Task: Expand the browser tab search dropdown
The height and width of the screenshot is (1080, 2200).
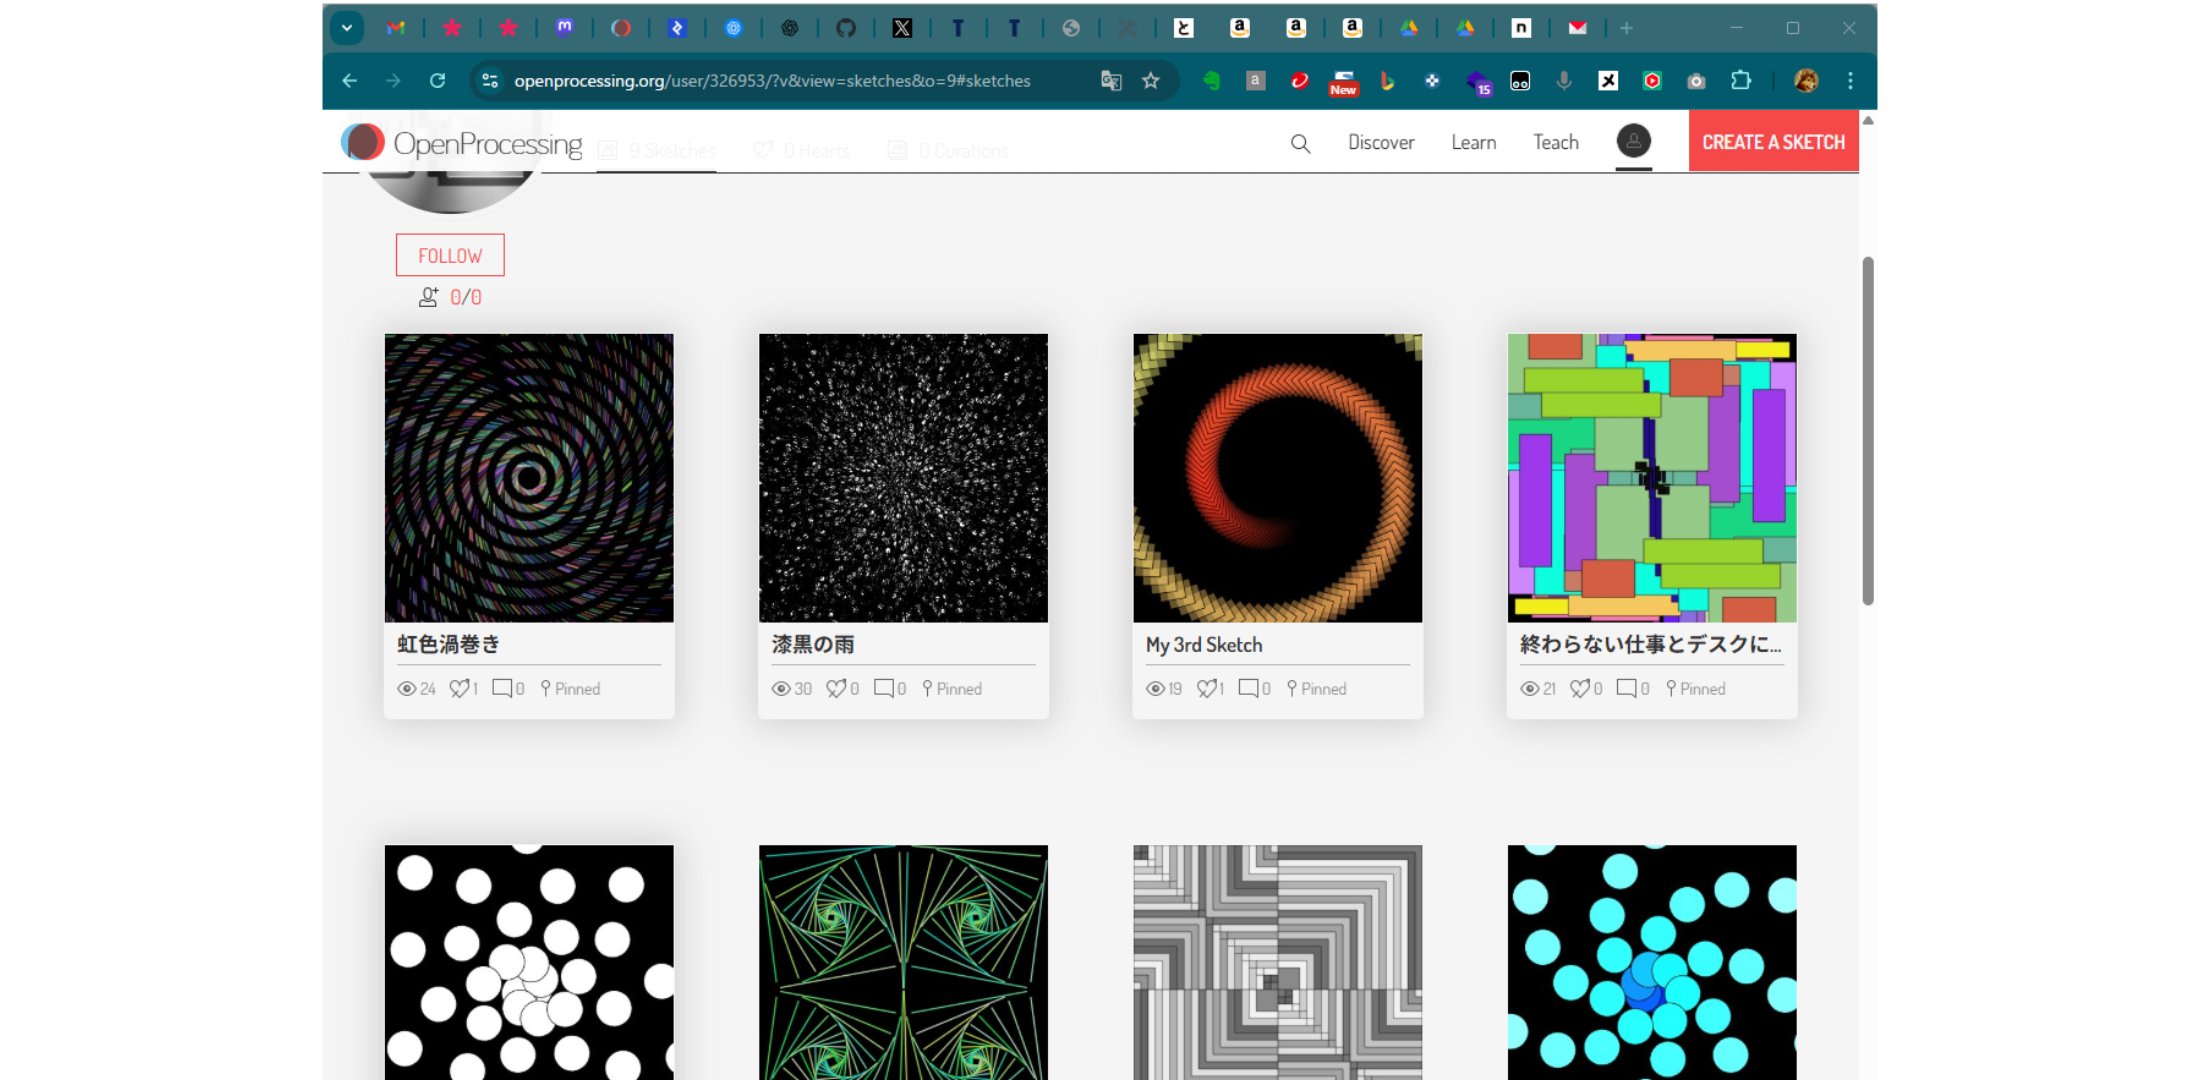Action: pos(347,28)
